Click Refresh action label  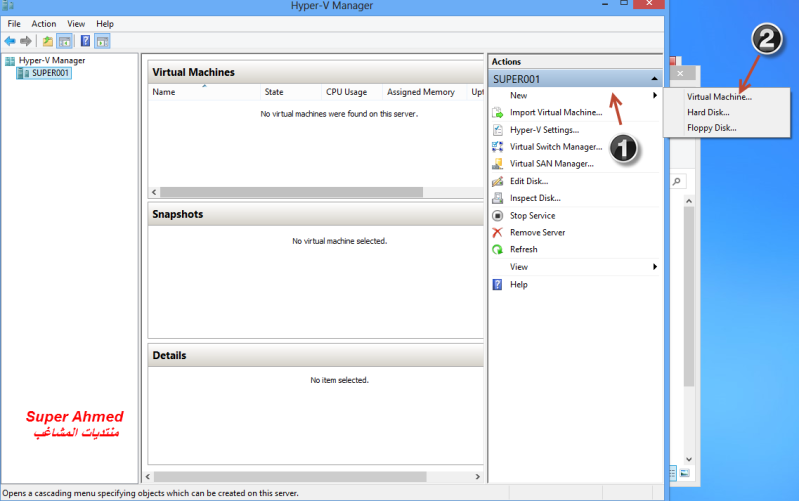pos(523,249)
